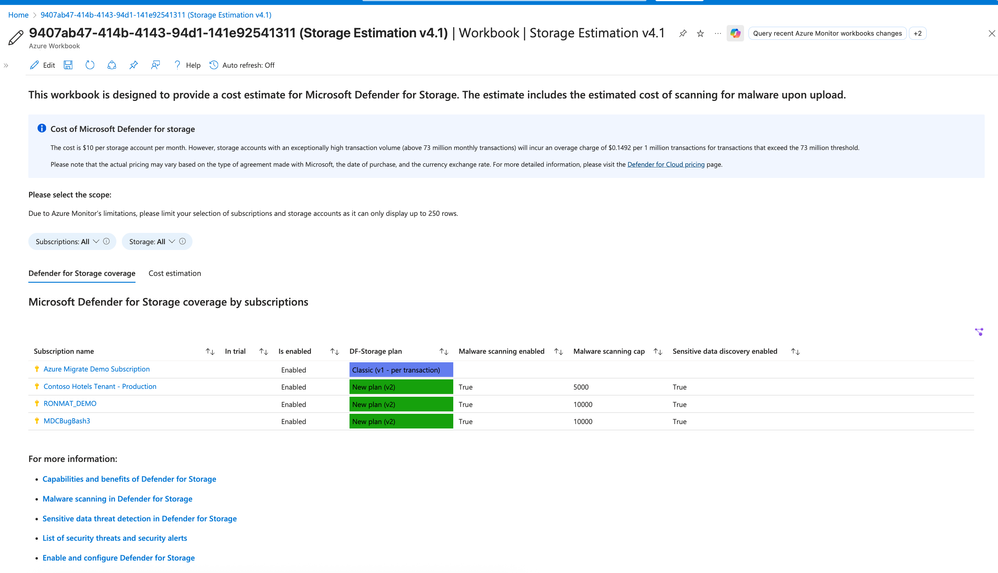
Task: Sort by Is enabled column arrows
Action: [334, 351]
